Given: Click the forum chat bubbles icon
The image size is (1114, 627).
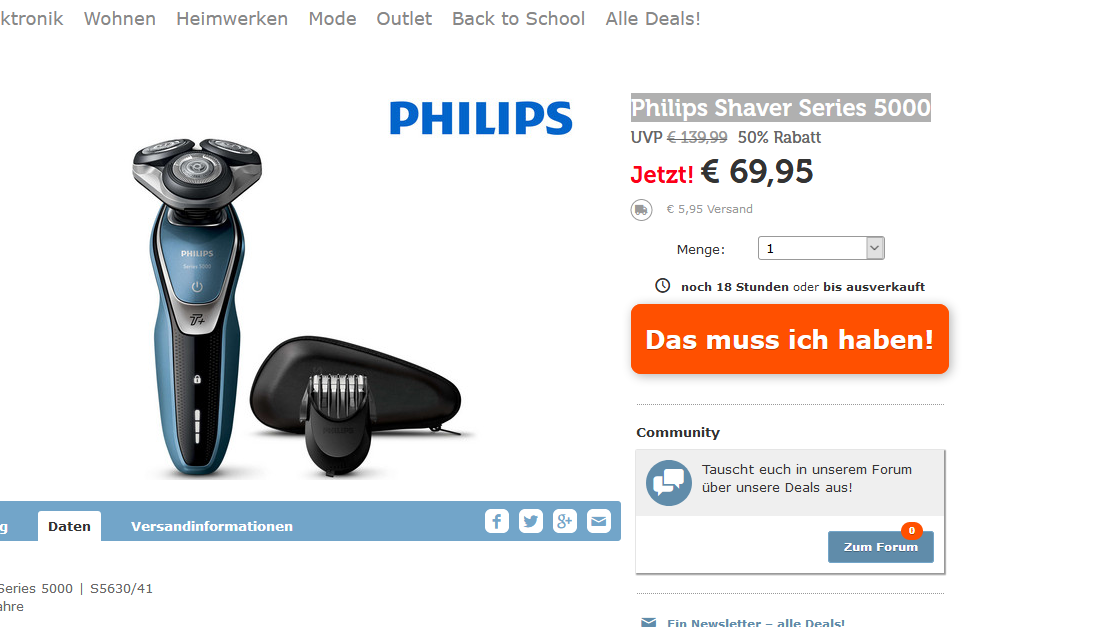Looking at the screenshot, I should [669, 483].
